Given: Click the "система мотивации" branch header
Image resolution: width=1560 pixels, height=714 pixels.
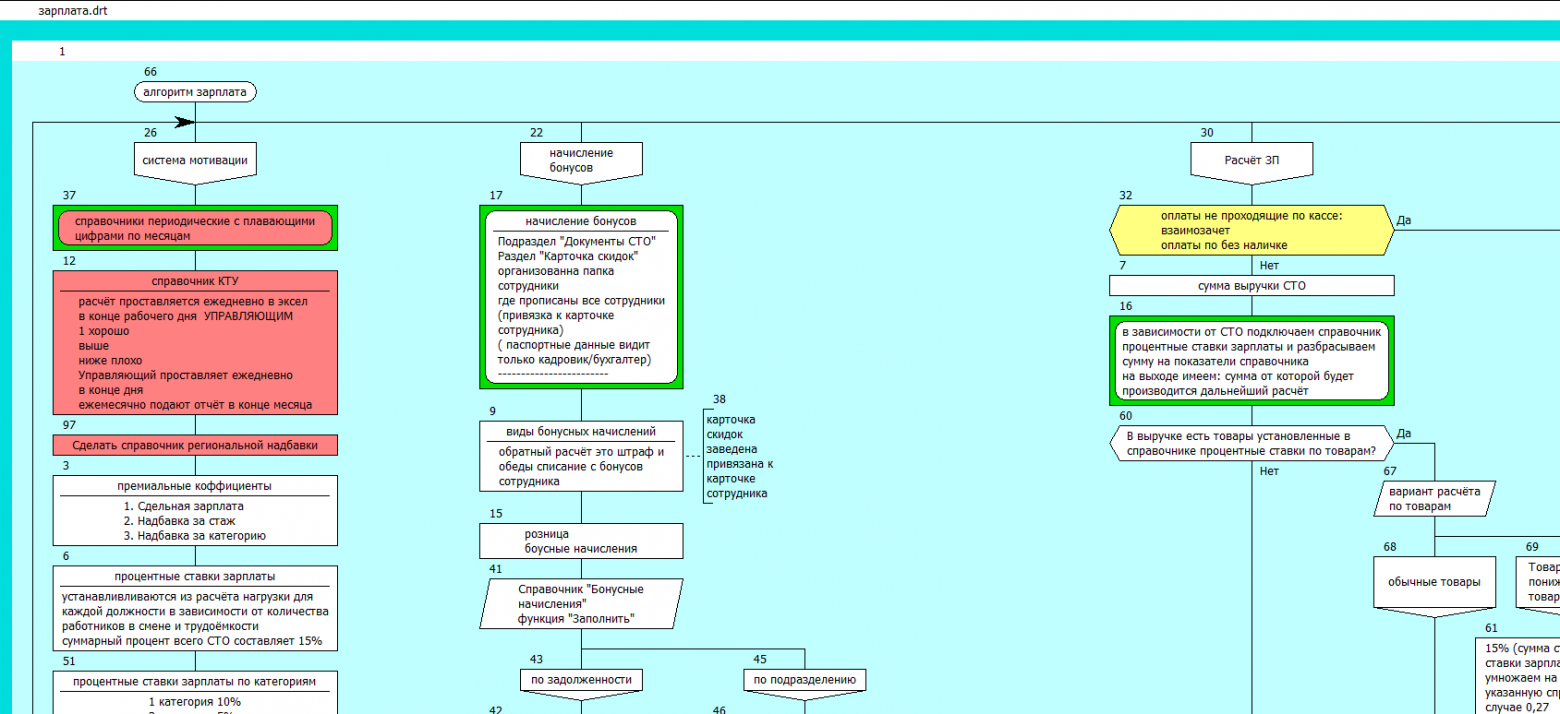Looking at the screenshot, I should (195, 160).
